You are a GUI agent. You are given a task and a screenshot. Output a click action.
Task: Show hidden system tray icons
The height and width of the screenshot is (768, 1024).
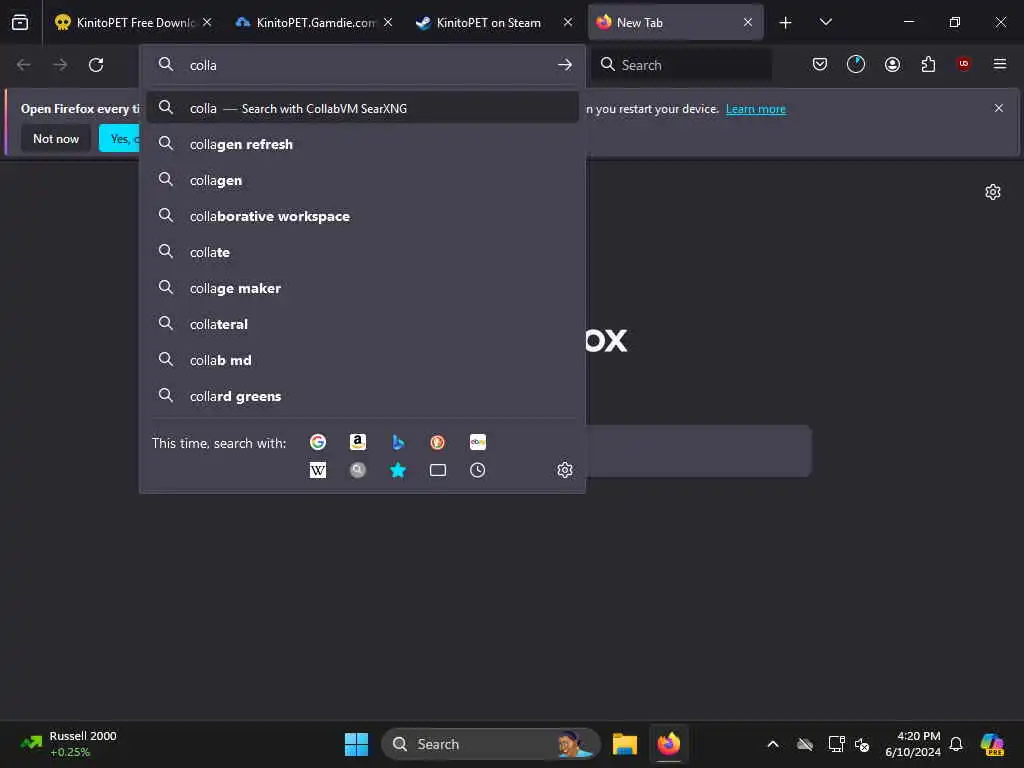pos(773,744)
